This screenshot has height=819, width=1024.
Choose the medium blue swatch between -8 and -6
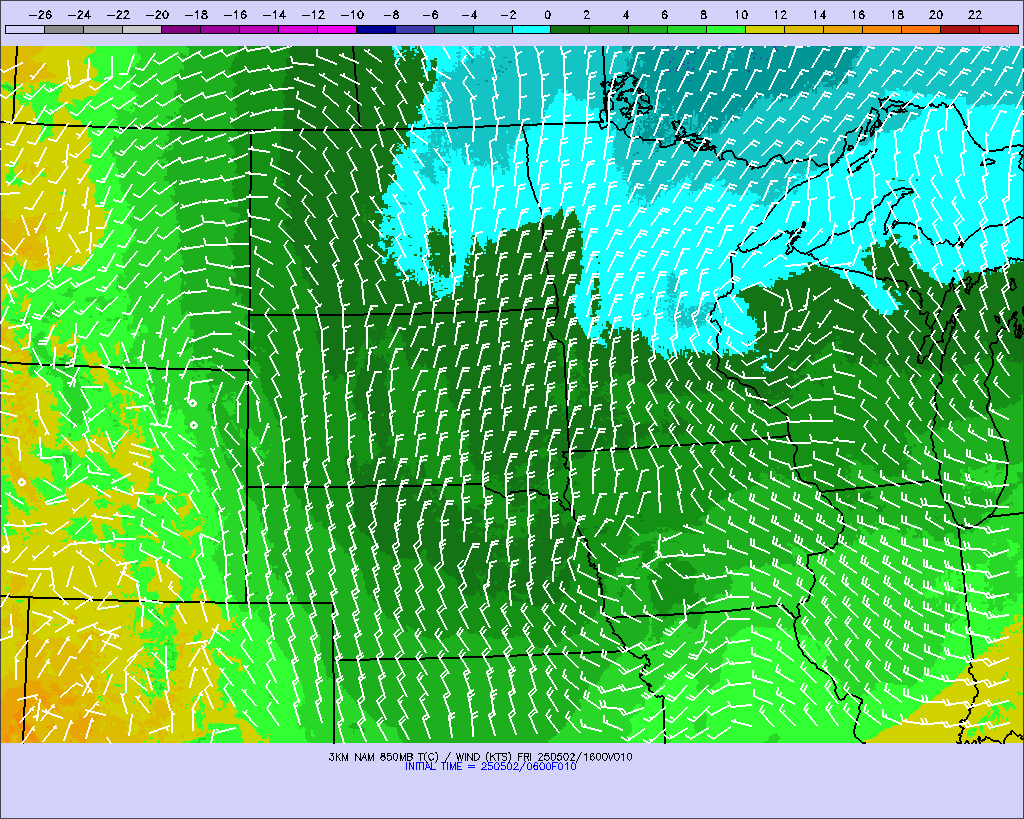point(415,29)
